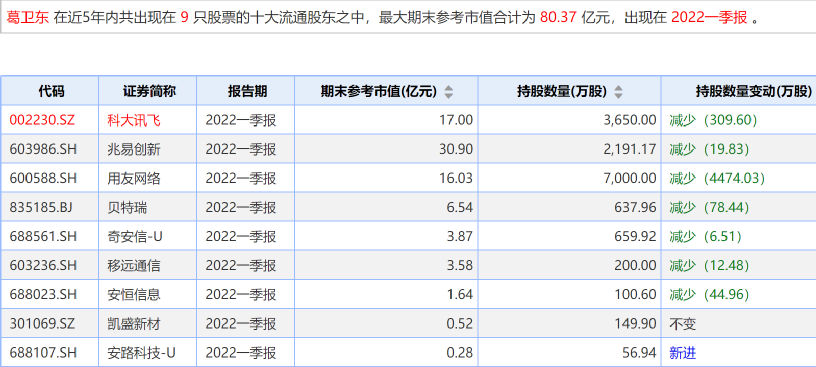This screenshot has height=367, width=816.
Task: Click 减少 (12.48) change for 移远通信
Action: tap(709, 265)
